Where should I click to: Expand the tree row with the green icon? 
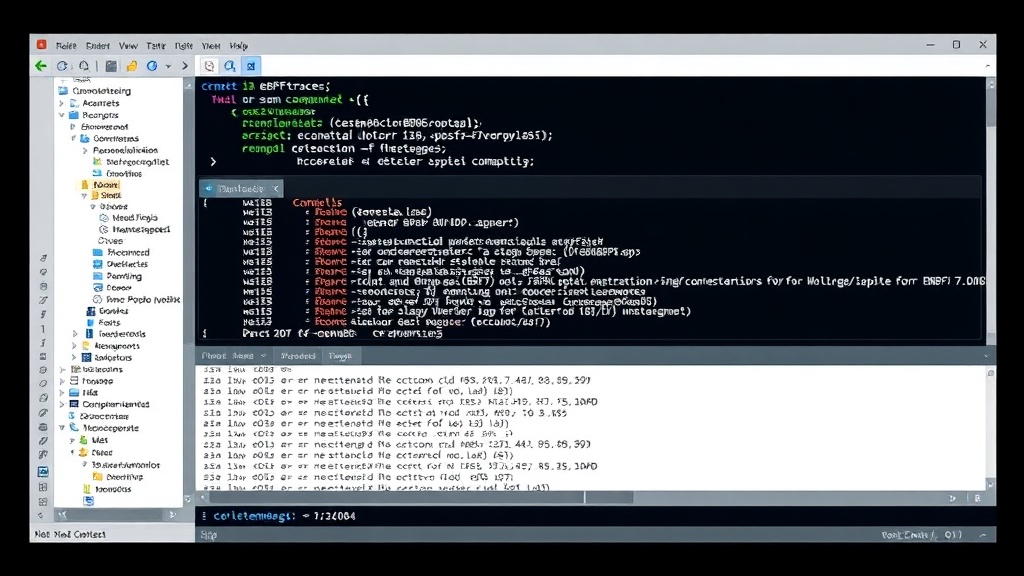[x=73, y=440]
